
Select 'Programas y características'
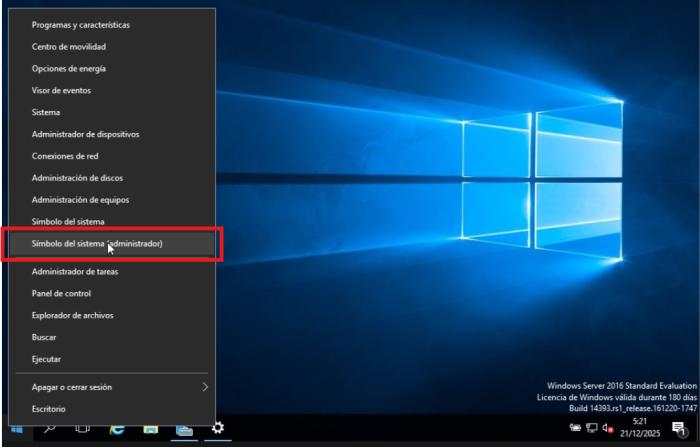pos(80,24)
